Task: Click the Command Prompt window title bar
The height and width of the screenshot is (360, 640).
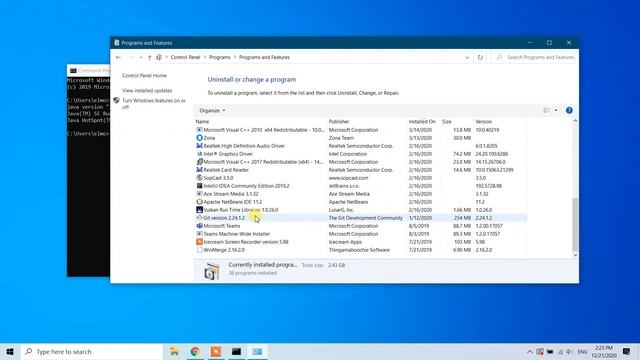Action: pos(89,70)
